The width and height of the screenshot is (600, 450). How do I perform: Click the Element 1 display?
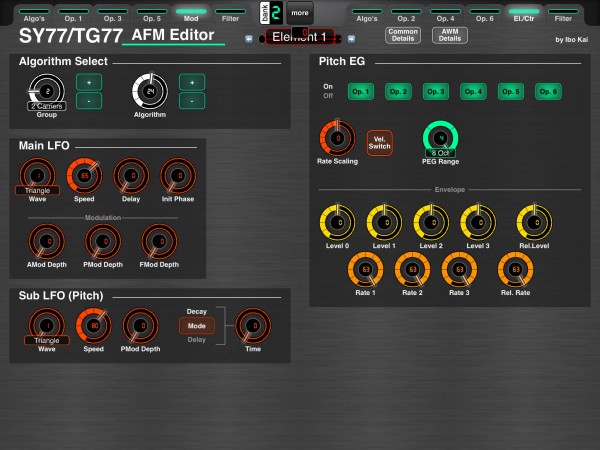coord(300,37)
